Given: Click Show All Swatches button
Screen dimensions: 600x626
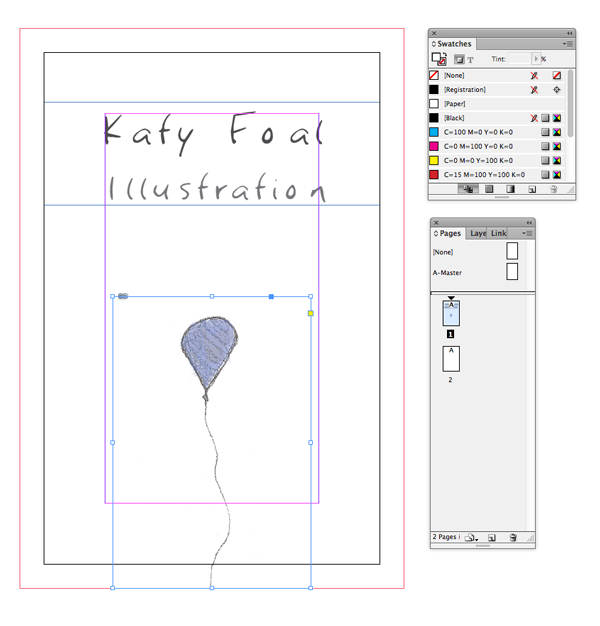Looking at the screenshot, I should pyautogui.click(x=468, y=189).
